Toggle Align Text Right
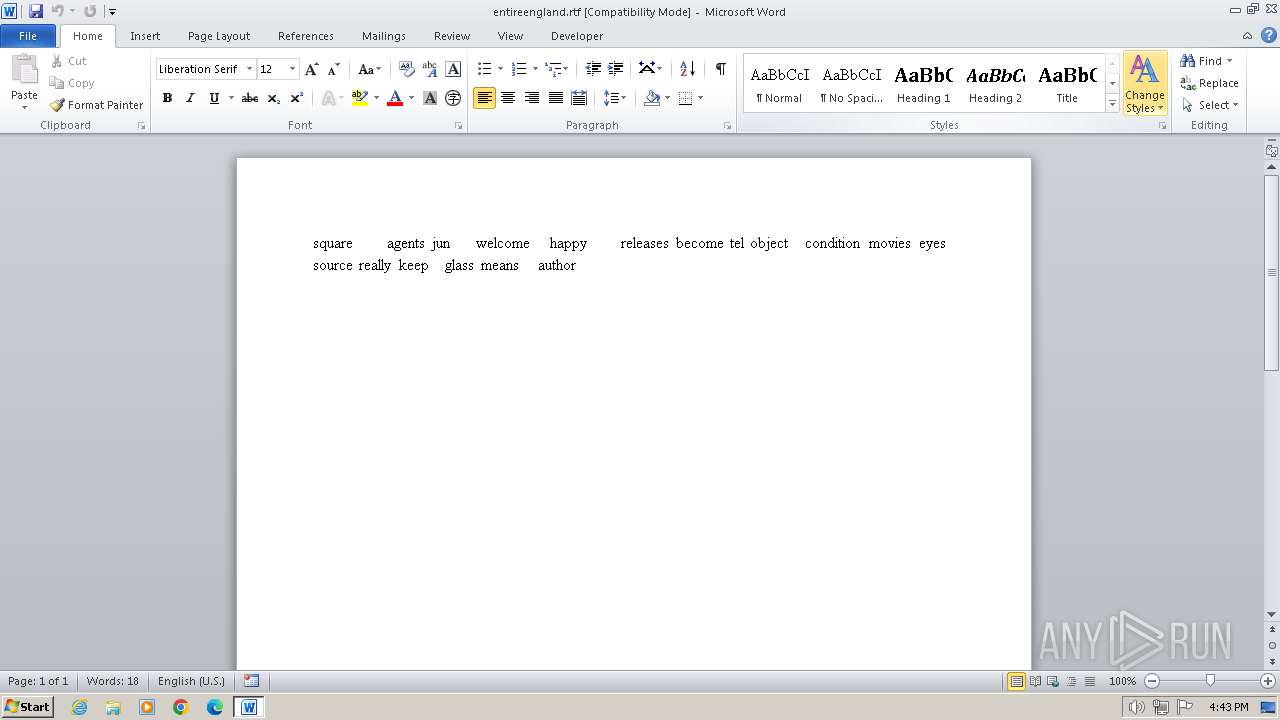The height and width of the screenshot is (720, 1280). [532, 98]
